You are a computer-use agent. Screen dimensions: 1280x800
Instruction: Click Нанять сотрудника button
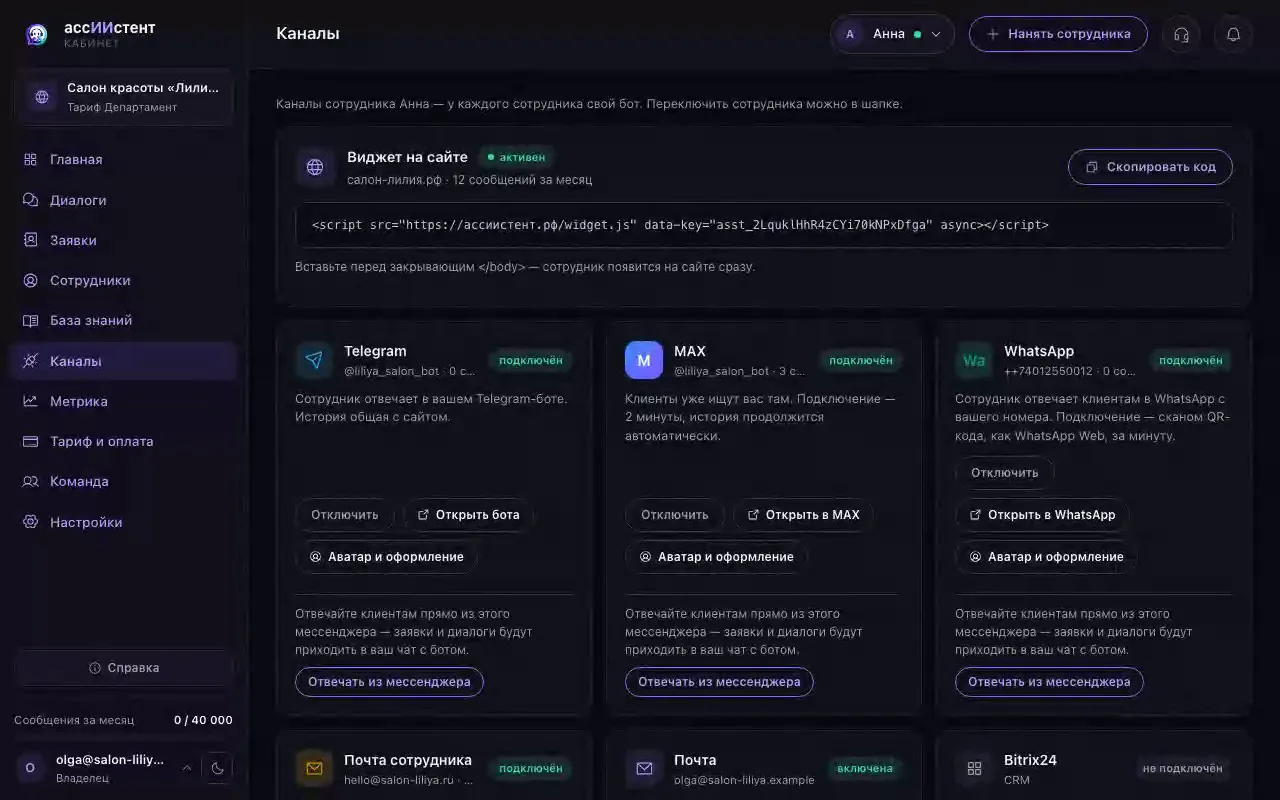(x=1058, y=34)
